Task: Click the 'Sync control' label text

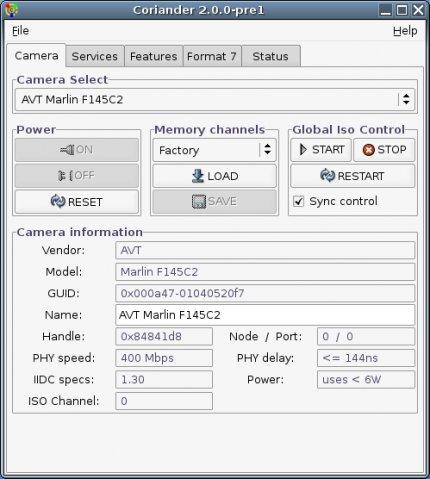Action: coord(343,201)
